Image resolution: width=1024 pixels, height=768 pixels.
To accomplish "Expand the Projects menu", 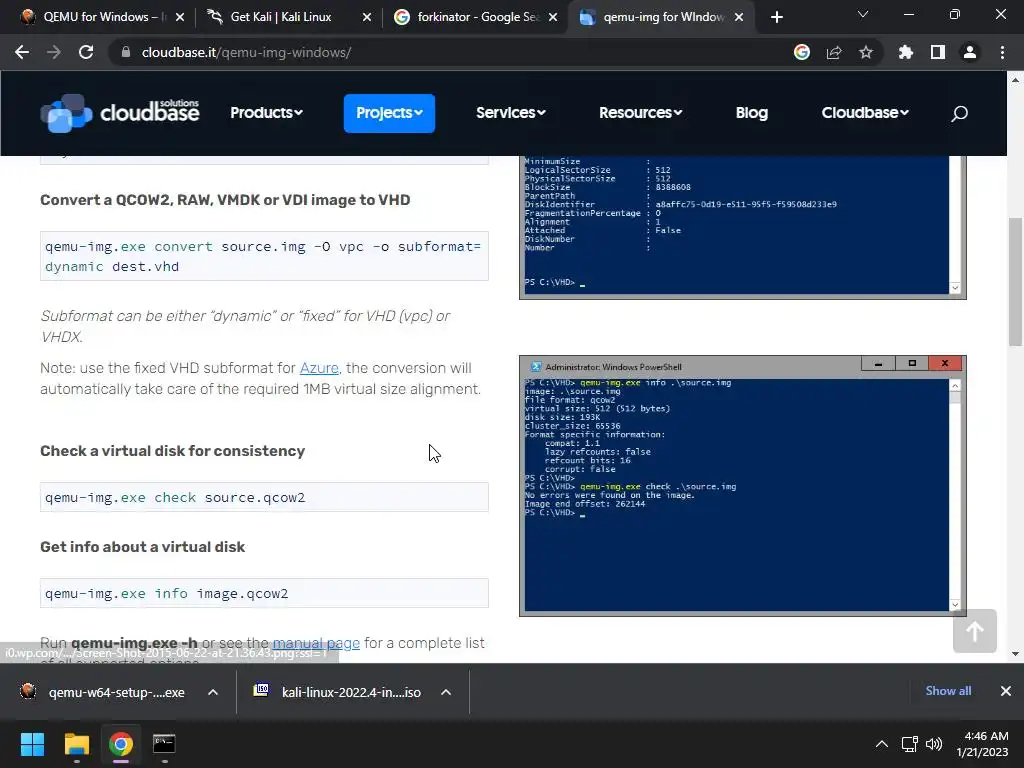I will (389, 113).
